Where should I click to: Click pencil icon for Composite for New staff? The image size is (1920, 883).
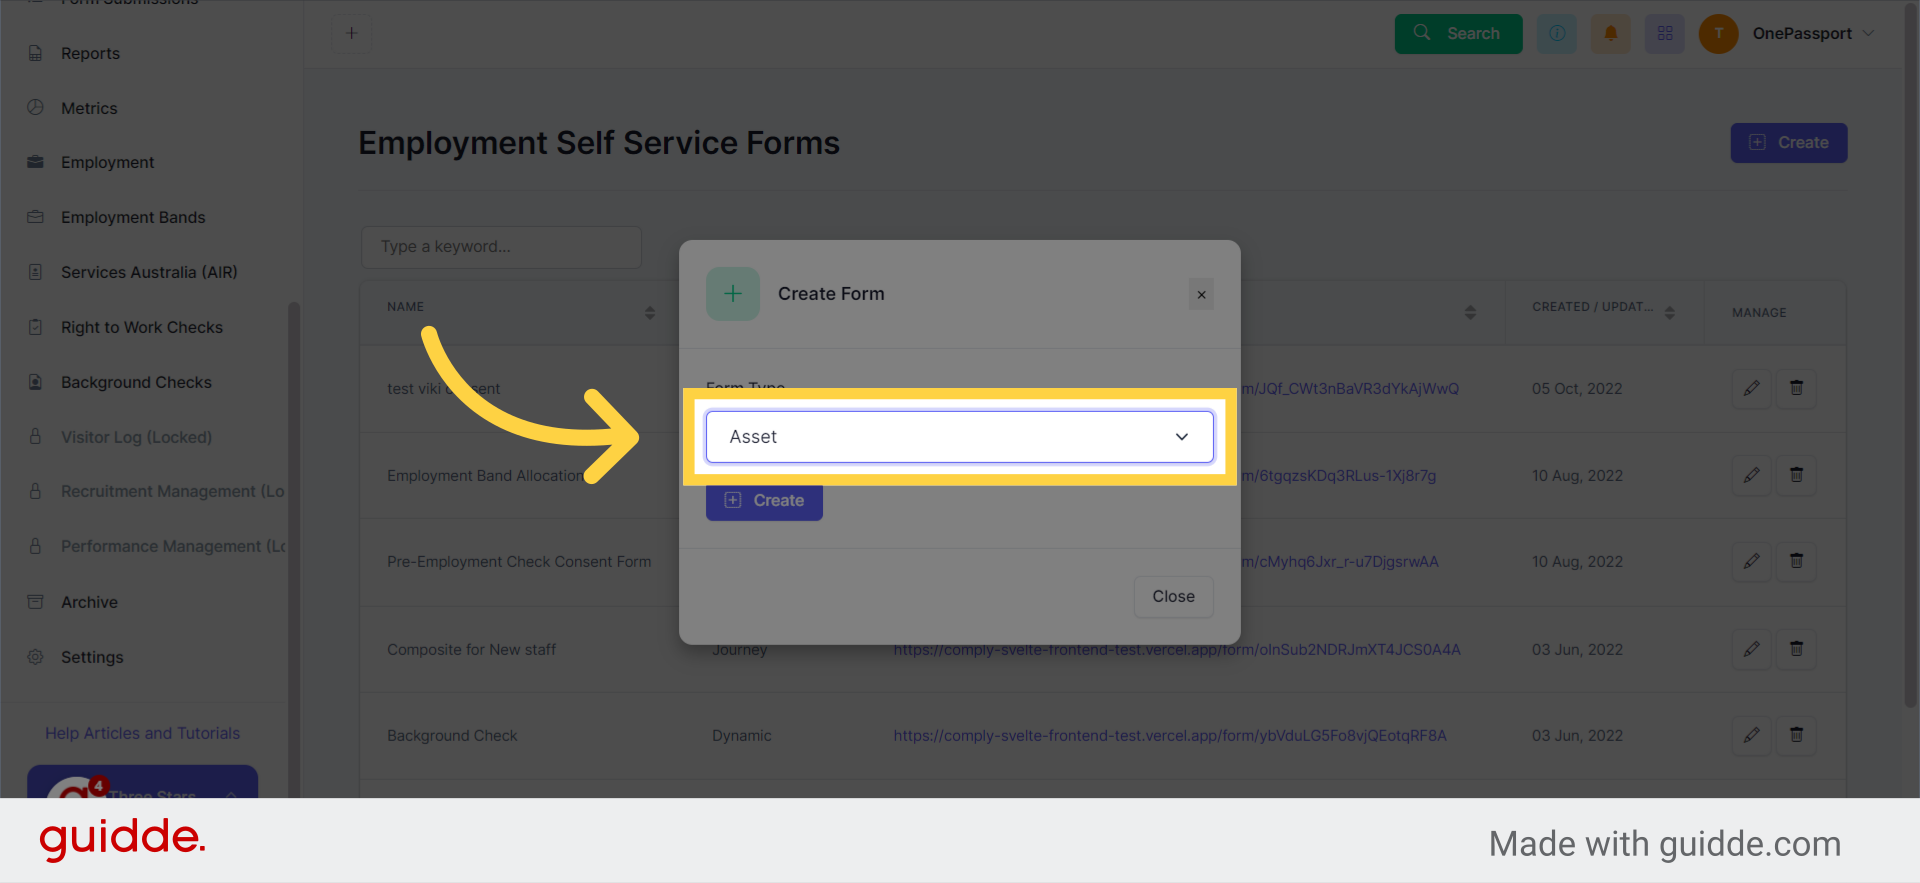[1752, 649]
